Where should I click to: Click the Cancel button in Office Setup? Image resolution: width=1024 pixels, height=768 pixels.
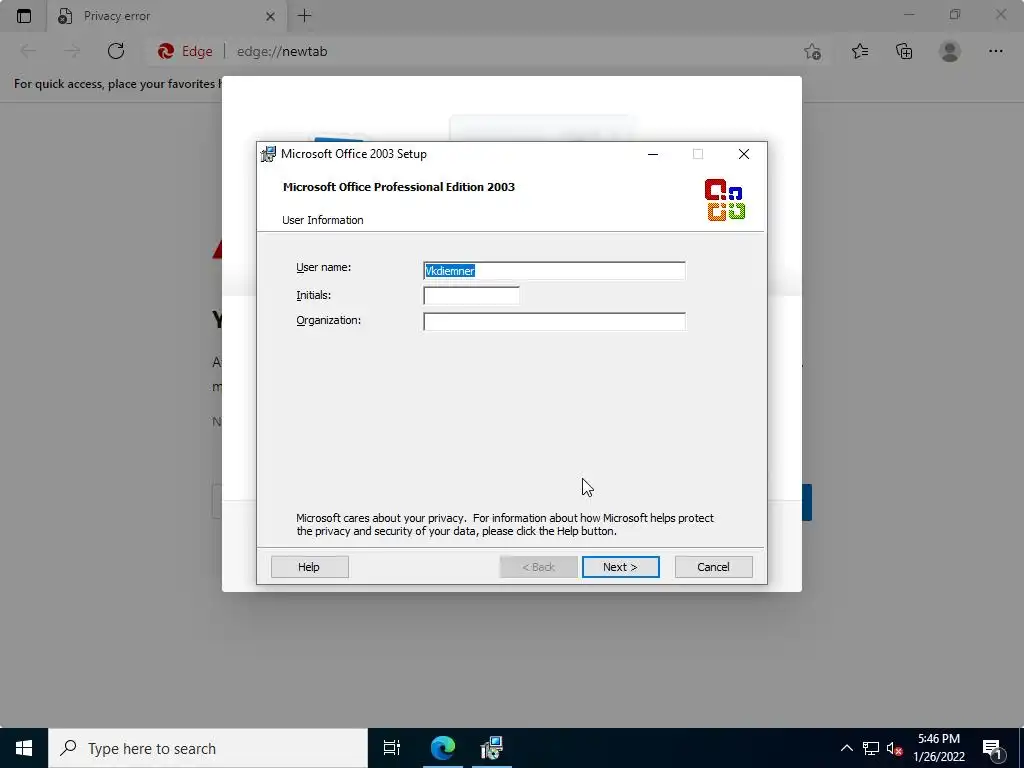click(x=713, y=567)
